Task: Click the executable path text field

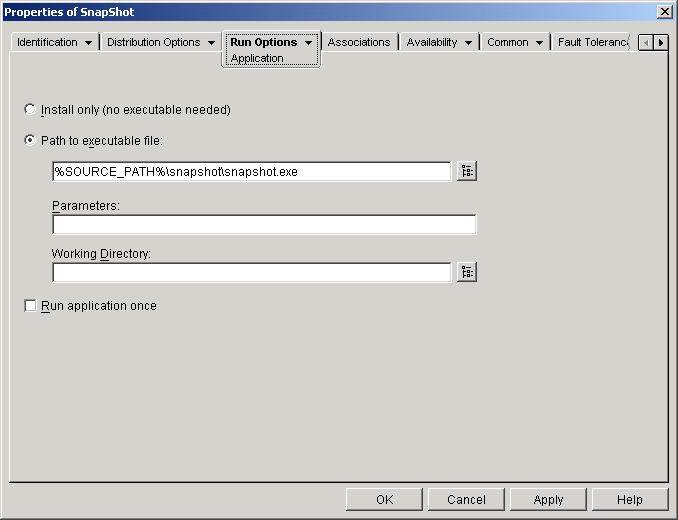Action: pyautogui.click(x=252, y=172)
